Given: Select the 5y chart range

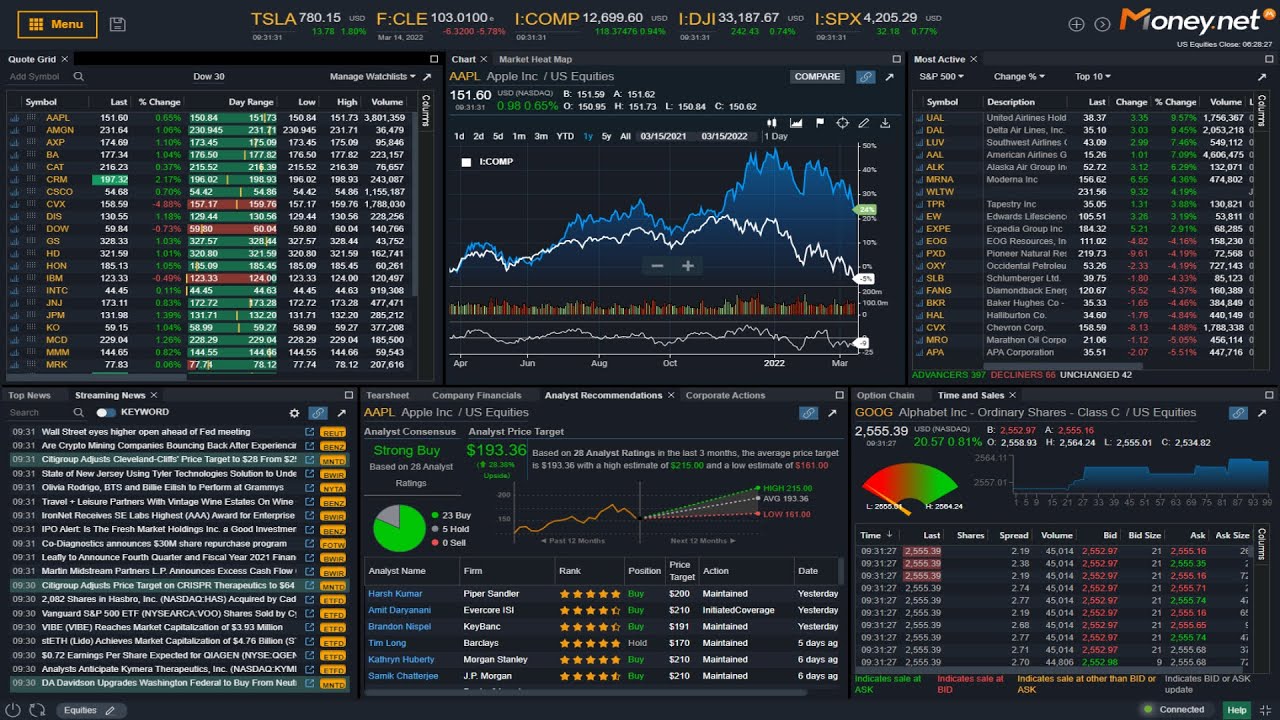Looking at the screenshot, I should pos(606,136).
